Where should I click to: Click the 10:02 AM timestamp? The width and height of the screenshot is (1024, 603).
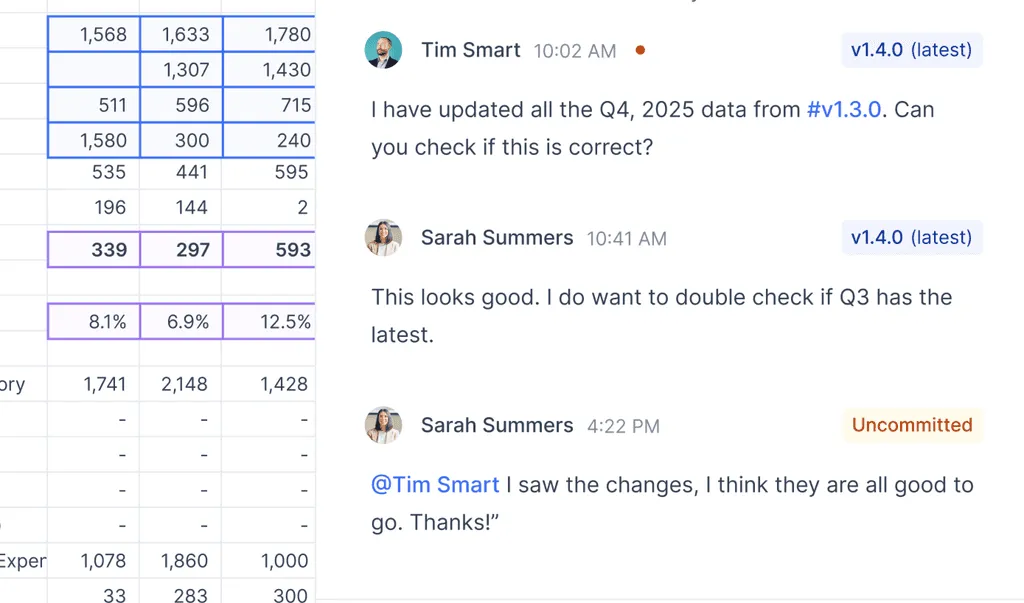[574, 51]
